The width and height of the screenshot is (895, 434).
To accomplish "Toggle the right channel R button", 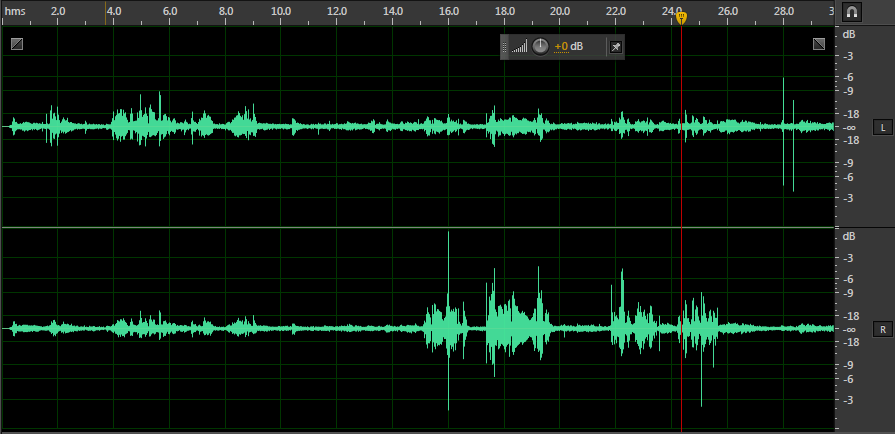I will pyautogui.click(x=882, y=329).
